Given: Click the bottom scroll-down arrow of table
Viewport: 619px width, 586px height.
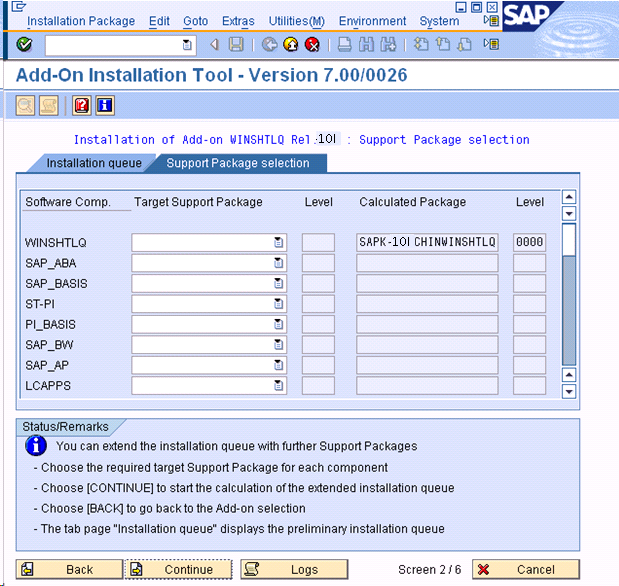Looking at the screenshot, I should (569, 392).
